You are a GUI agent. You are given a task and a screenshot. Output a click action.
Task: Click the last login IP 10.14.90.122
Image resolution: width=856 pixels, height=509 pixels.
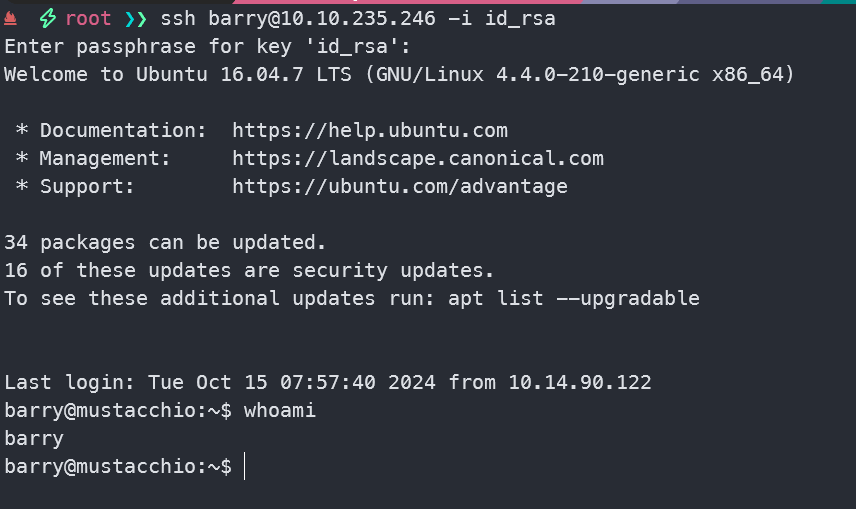pyautogui.click(x=580, y=382)
